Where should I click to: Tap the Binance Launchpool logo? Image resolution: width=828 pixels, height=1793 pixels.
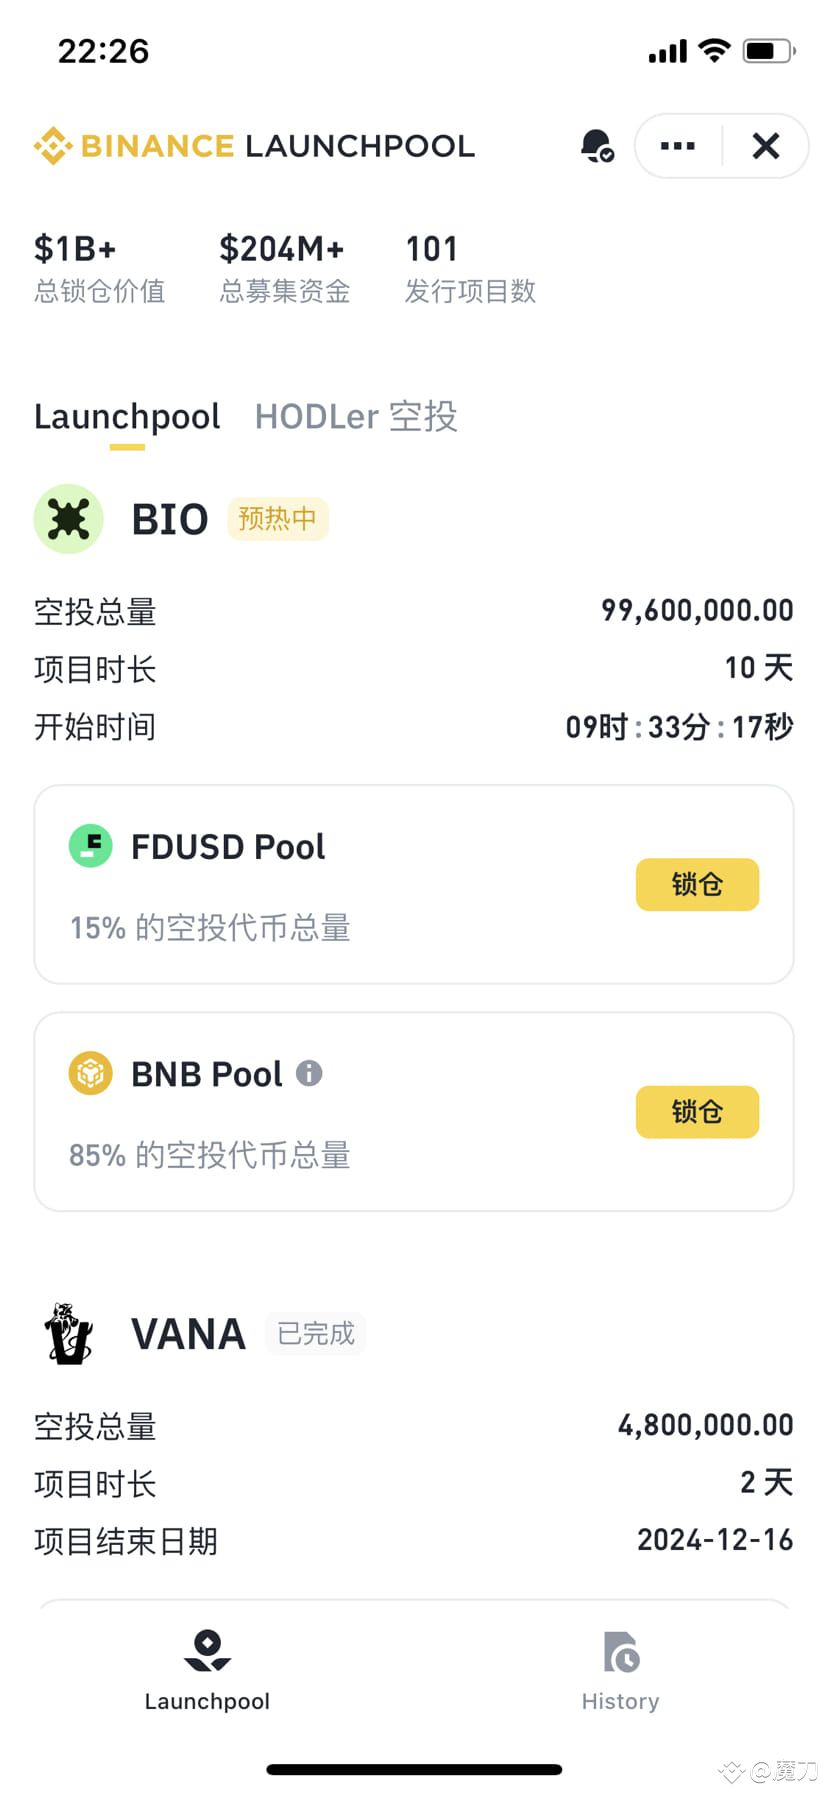click(x=254, y=146)
